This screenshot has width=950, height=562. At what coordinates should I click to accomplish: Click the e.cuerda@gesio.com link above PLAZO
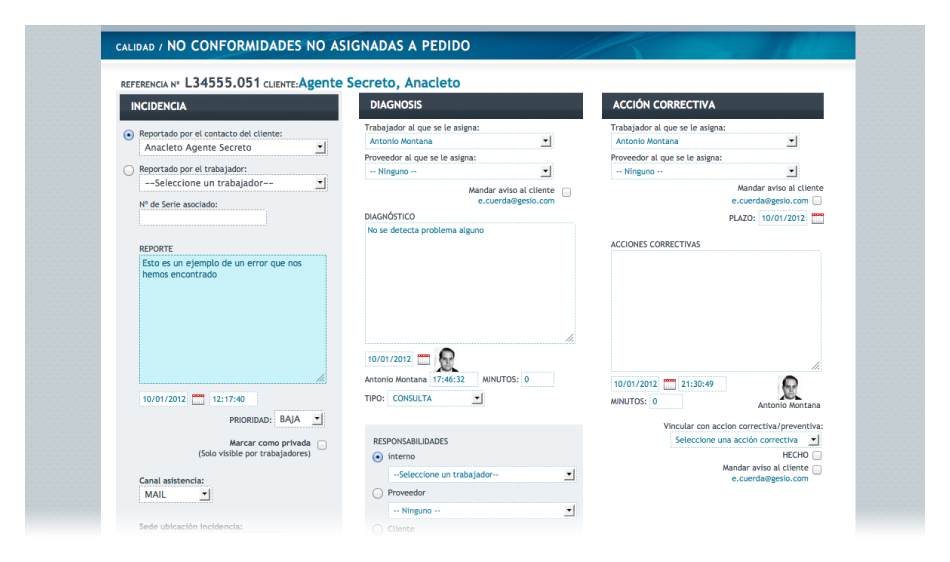point(769,201)
